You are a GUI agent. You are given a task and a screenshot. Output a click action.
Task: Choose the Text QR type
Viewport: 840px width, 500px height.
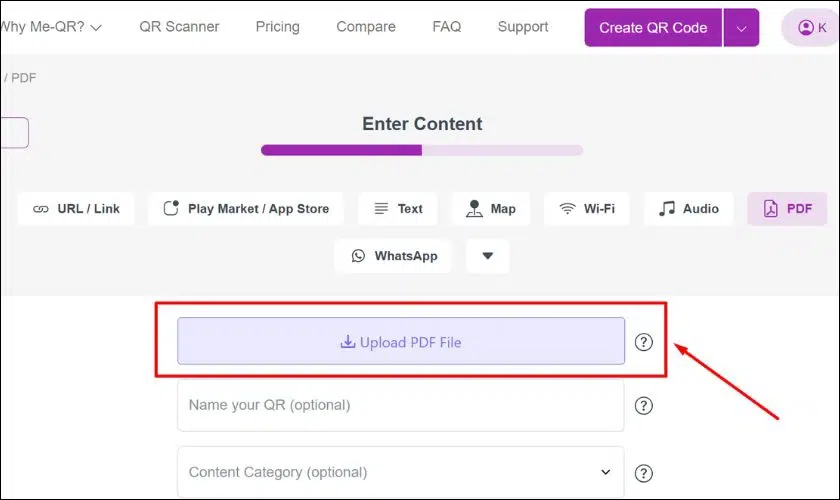pyautogui.click(x=398, y=208)
